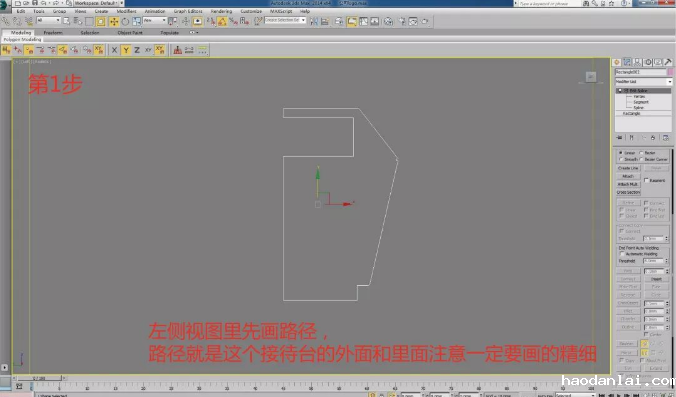
Task: Open the Edit menu
Action: [x=21, y=11]
